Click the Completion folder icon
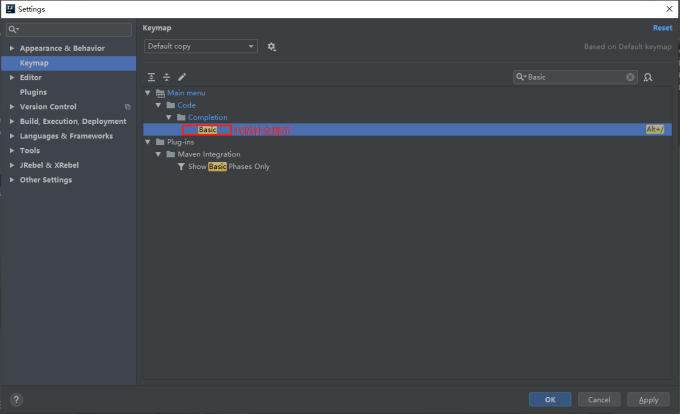 click(x=181, y=117)
